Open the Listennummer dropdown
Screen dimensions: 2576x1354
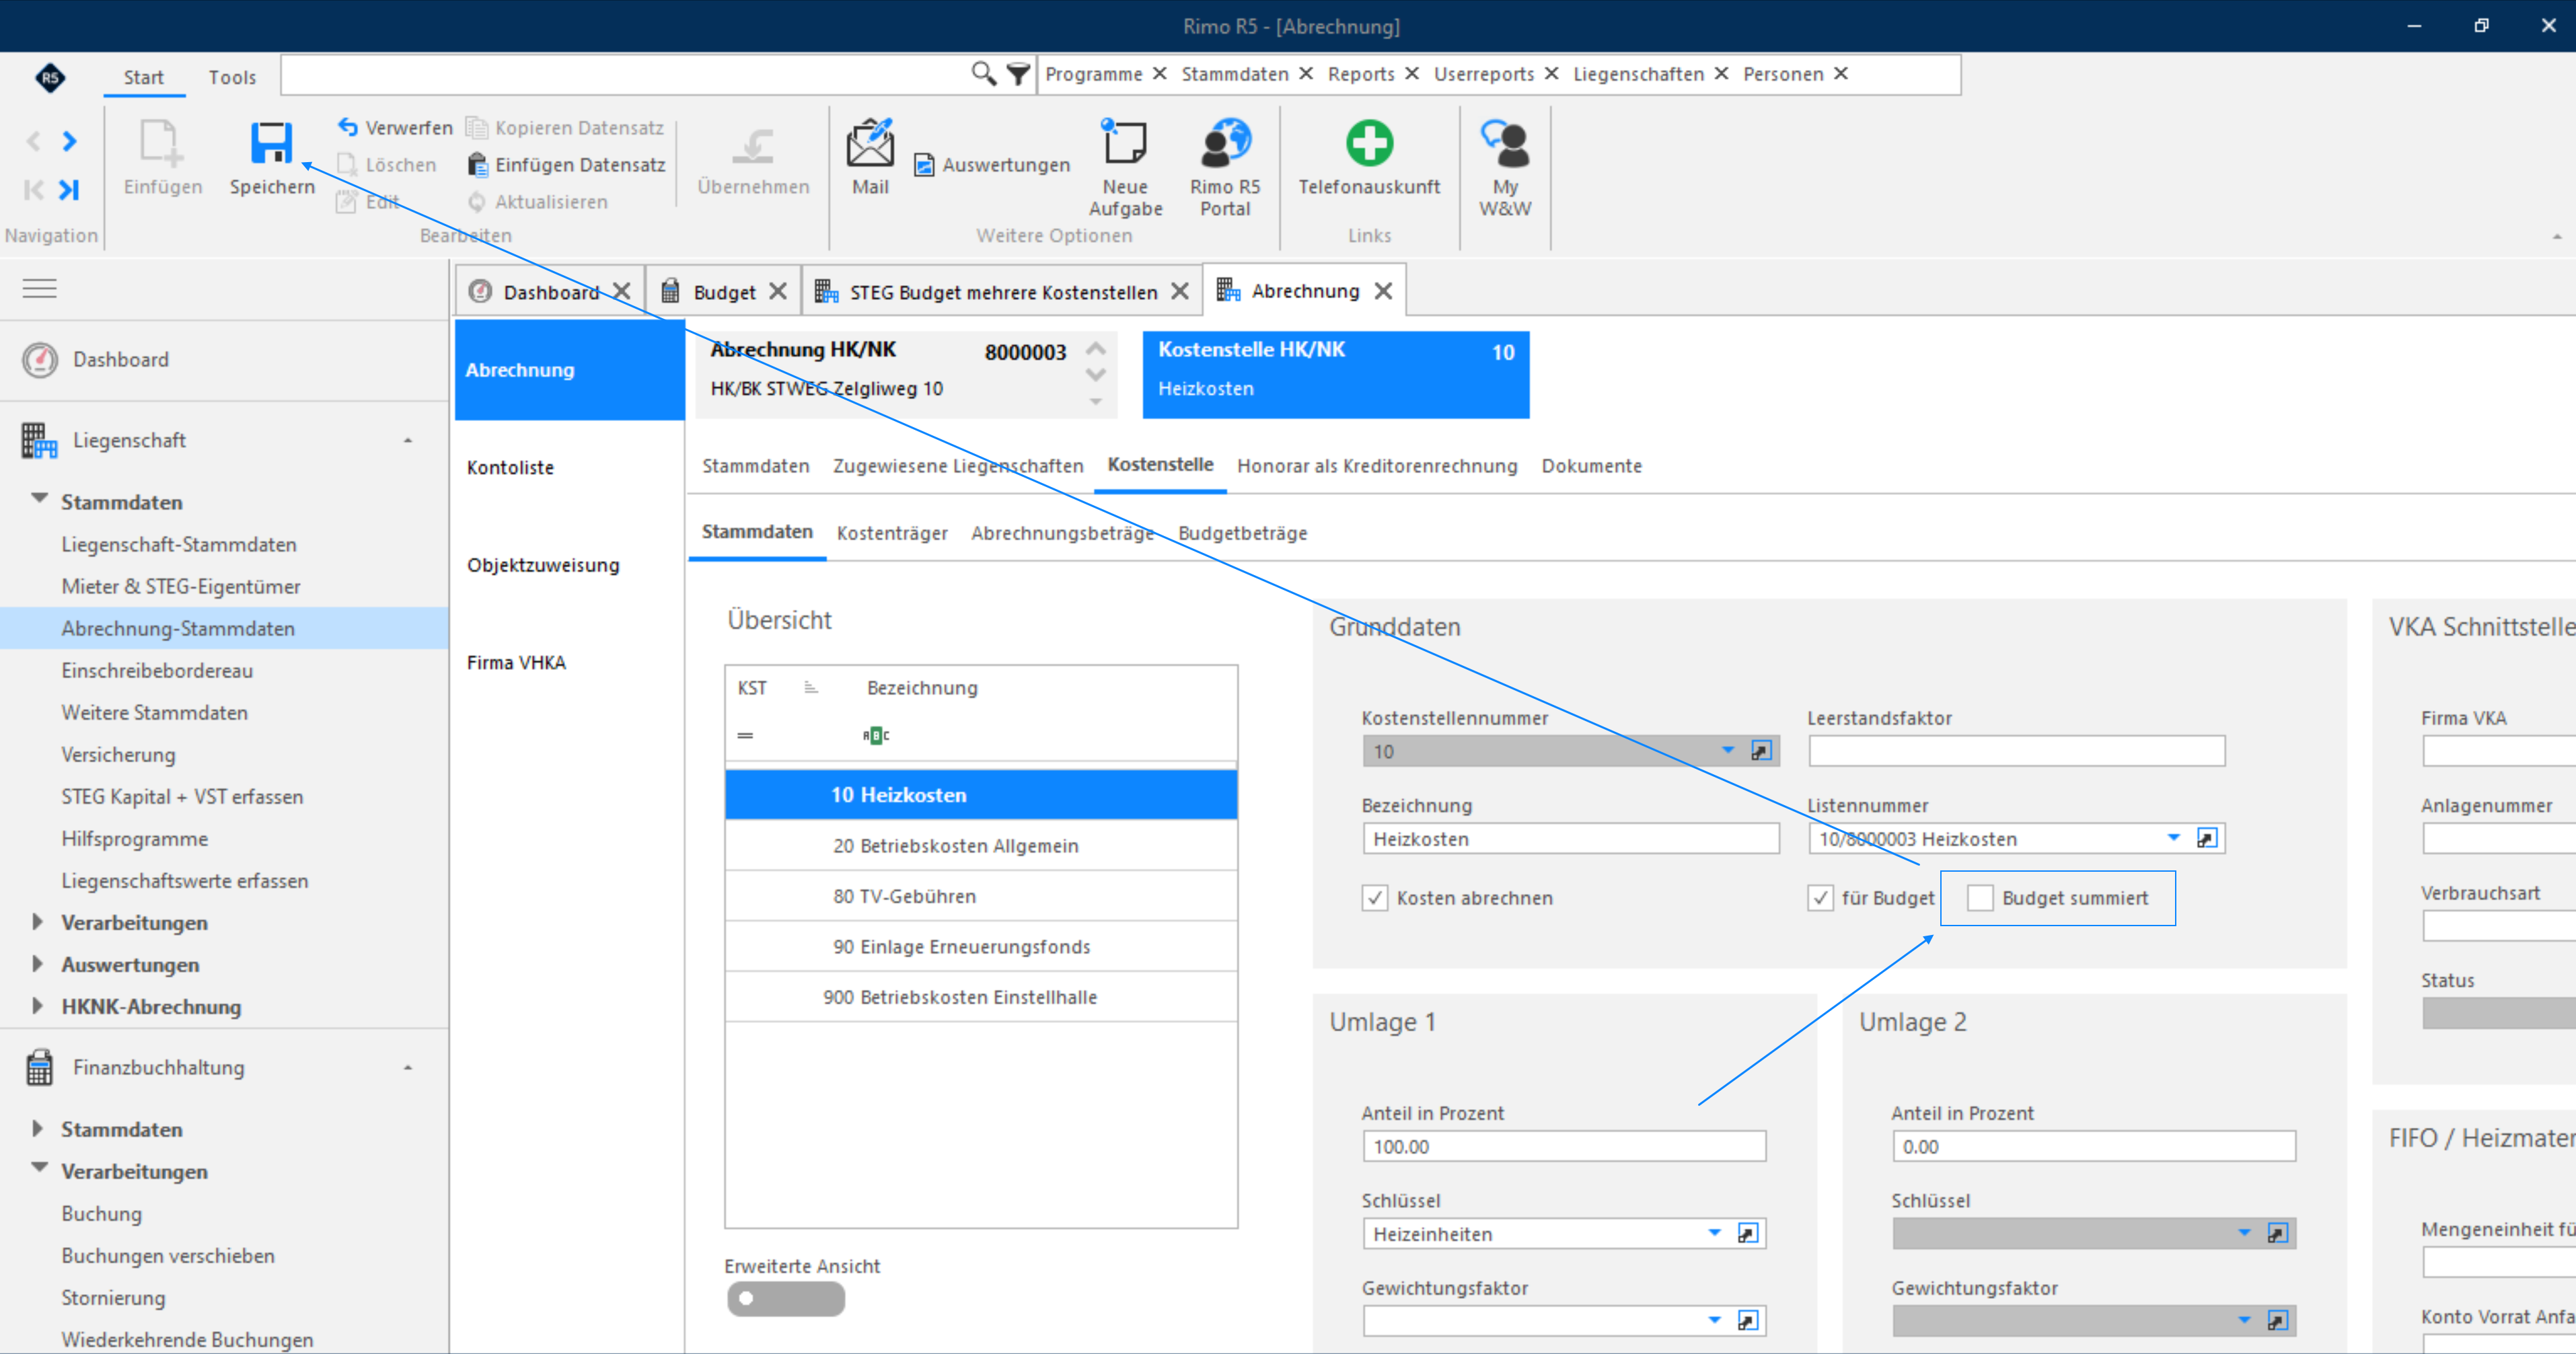[x=2173, y=838]
